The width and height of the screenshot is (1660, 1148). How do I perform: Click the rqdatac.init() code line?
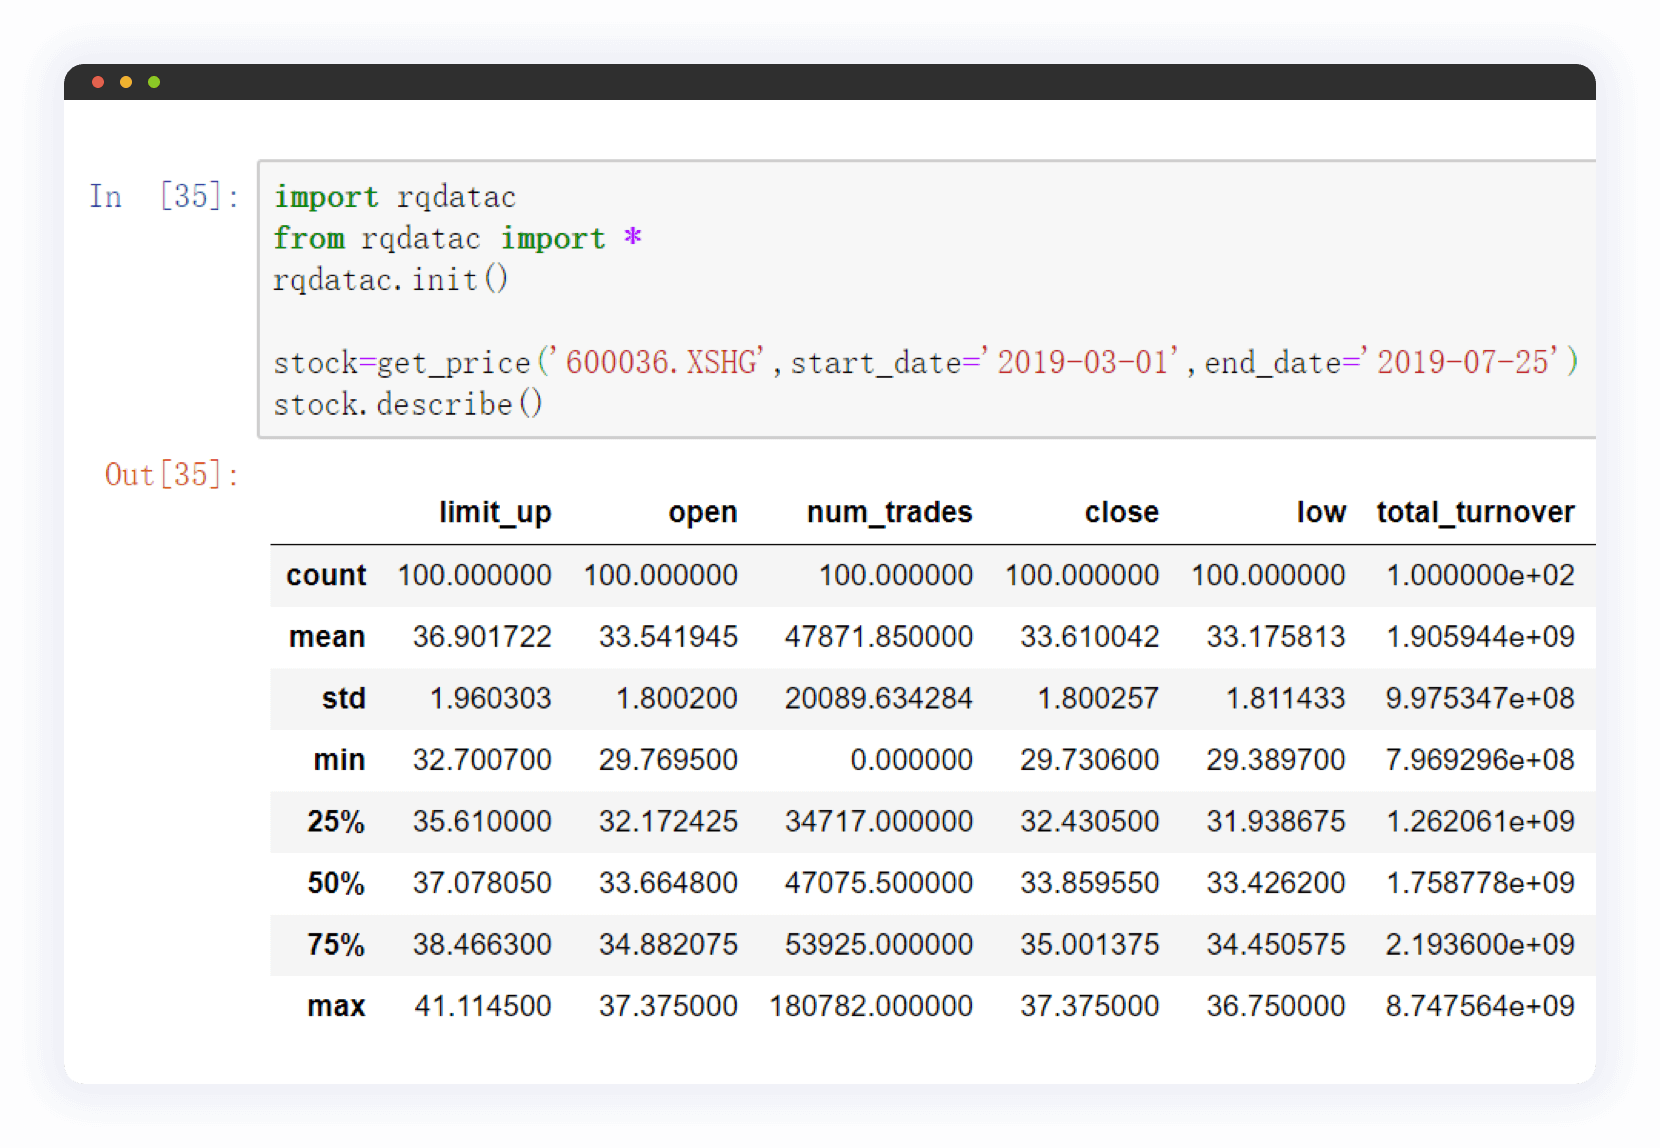390,279
